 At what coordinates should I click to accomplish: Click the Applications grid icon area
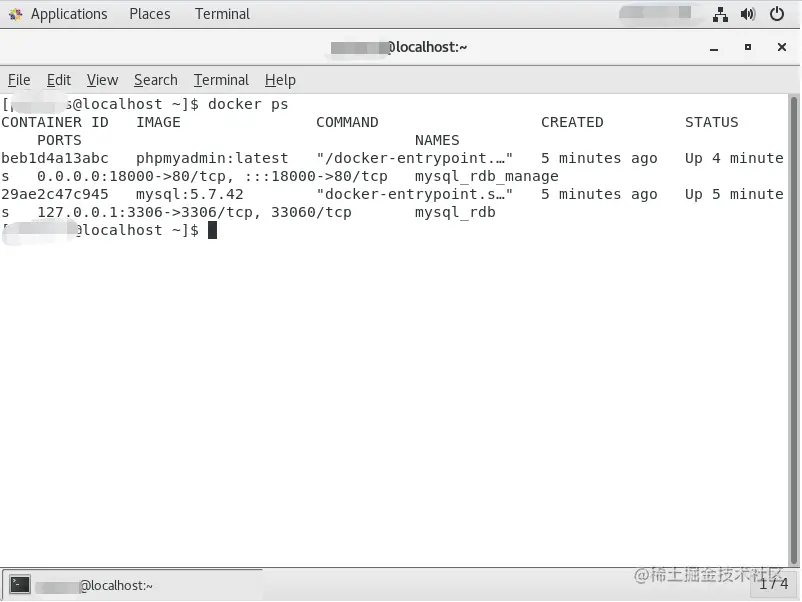click(14, 13)
